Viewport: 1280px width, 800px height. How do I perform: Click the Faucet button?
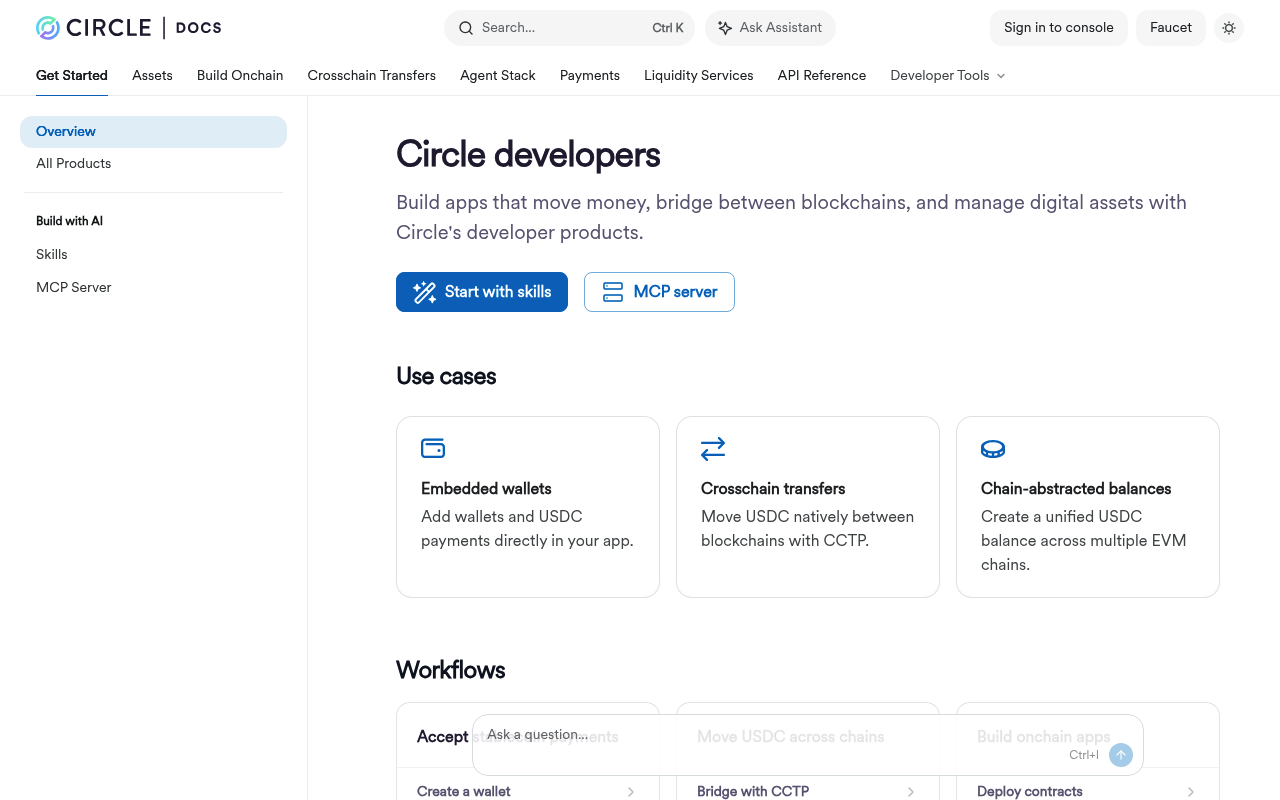(x=1171, y=28)
